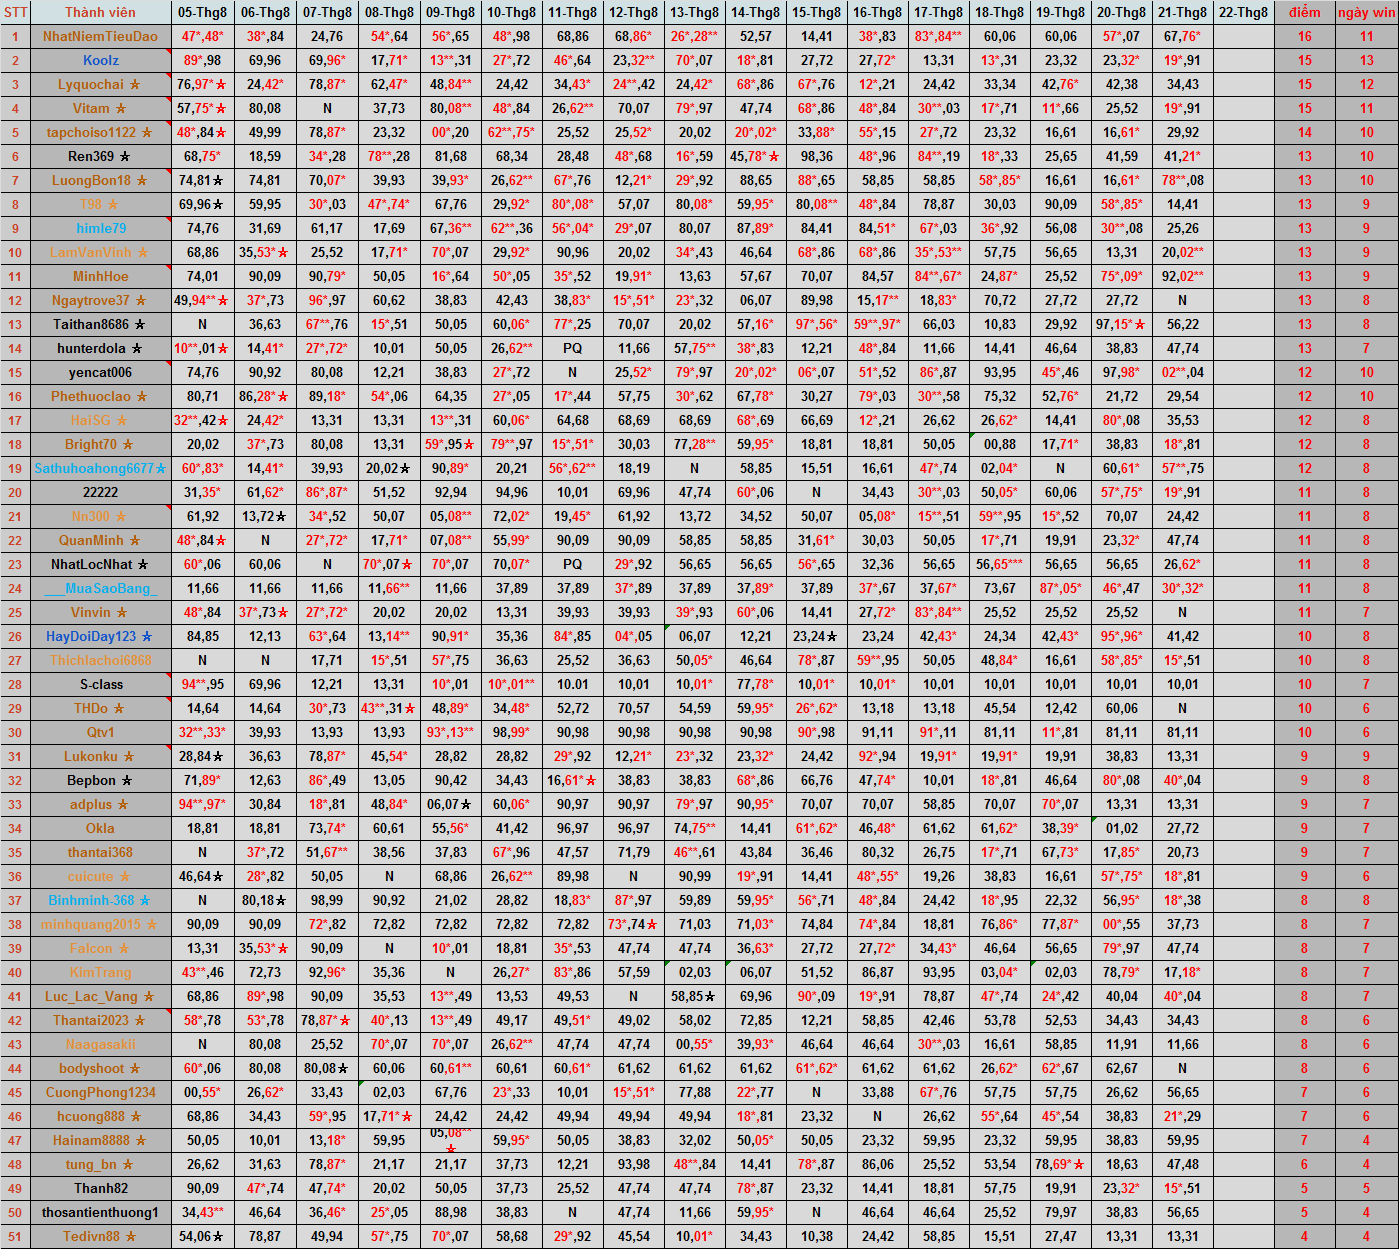Open the Koolz member name
This screenshot has height=1249, width=1399.
100,61
